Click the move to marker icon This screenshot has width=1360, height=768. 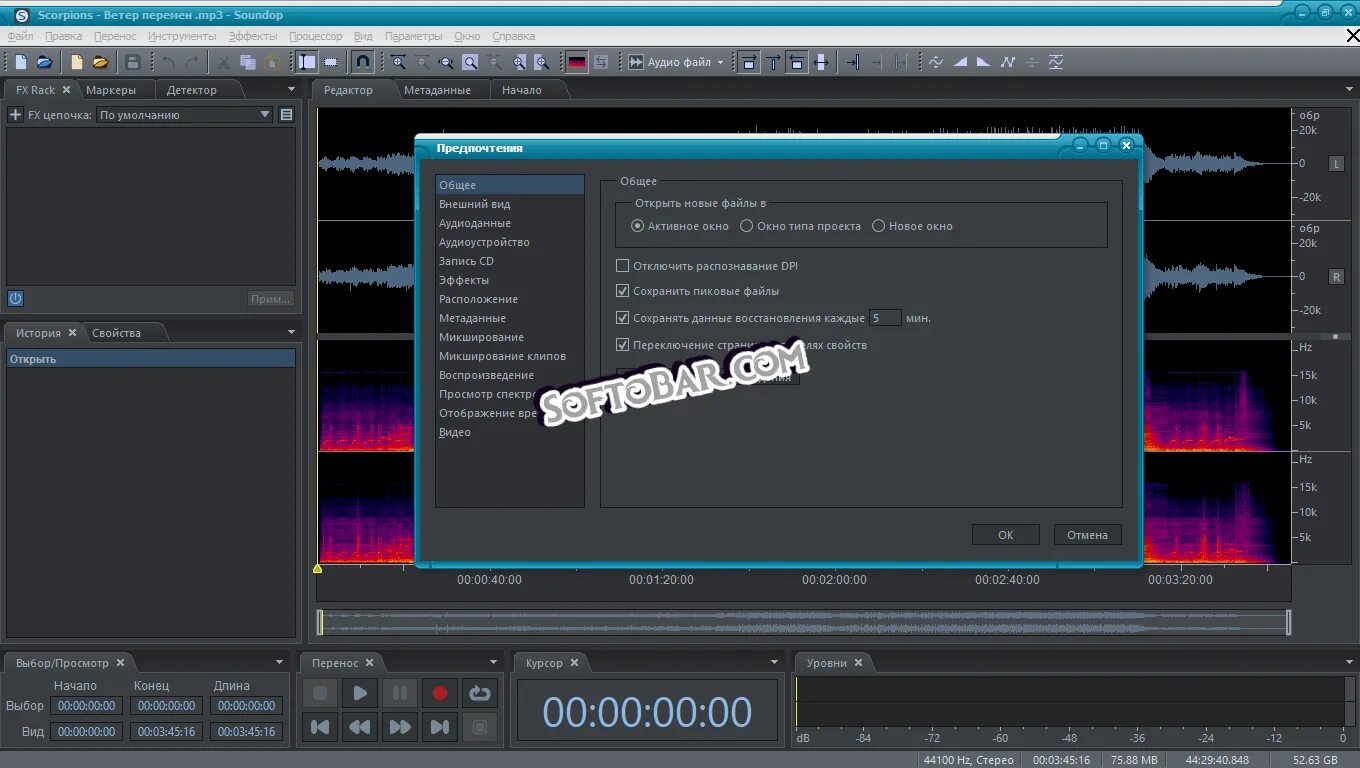point(853,62)
